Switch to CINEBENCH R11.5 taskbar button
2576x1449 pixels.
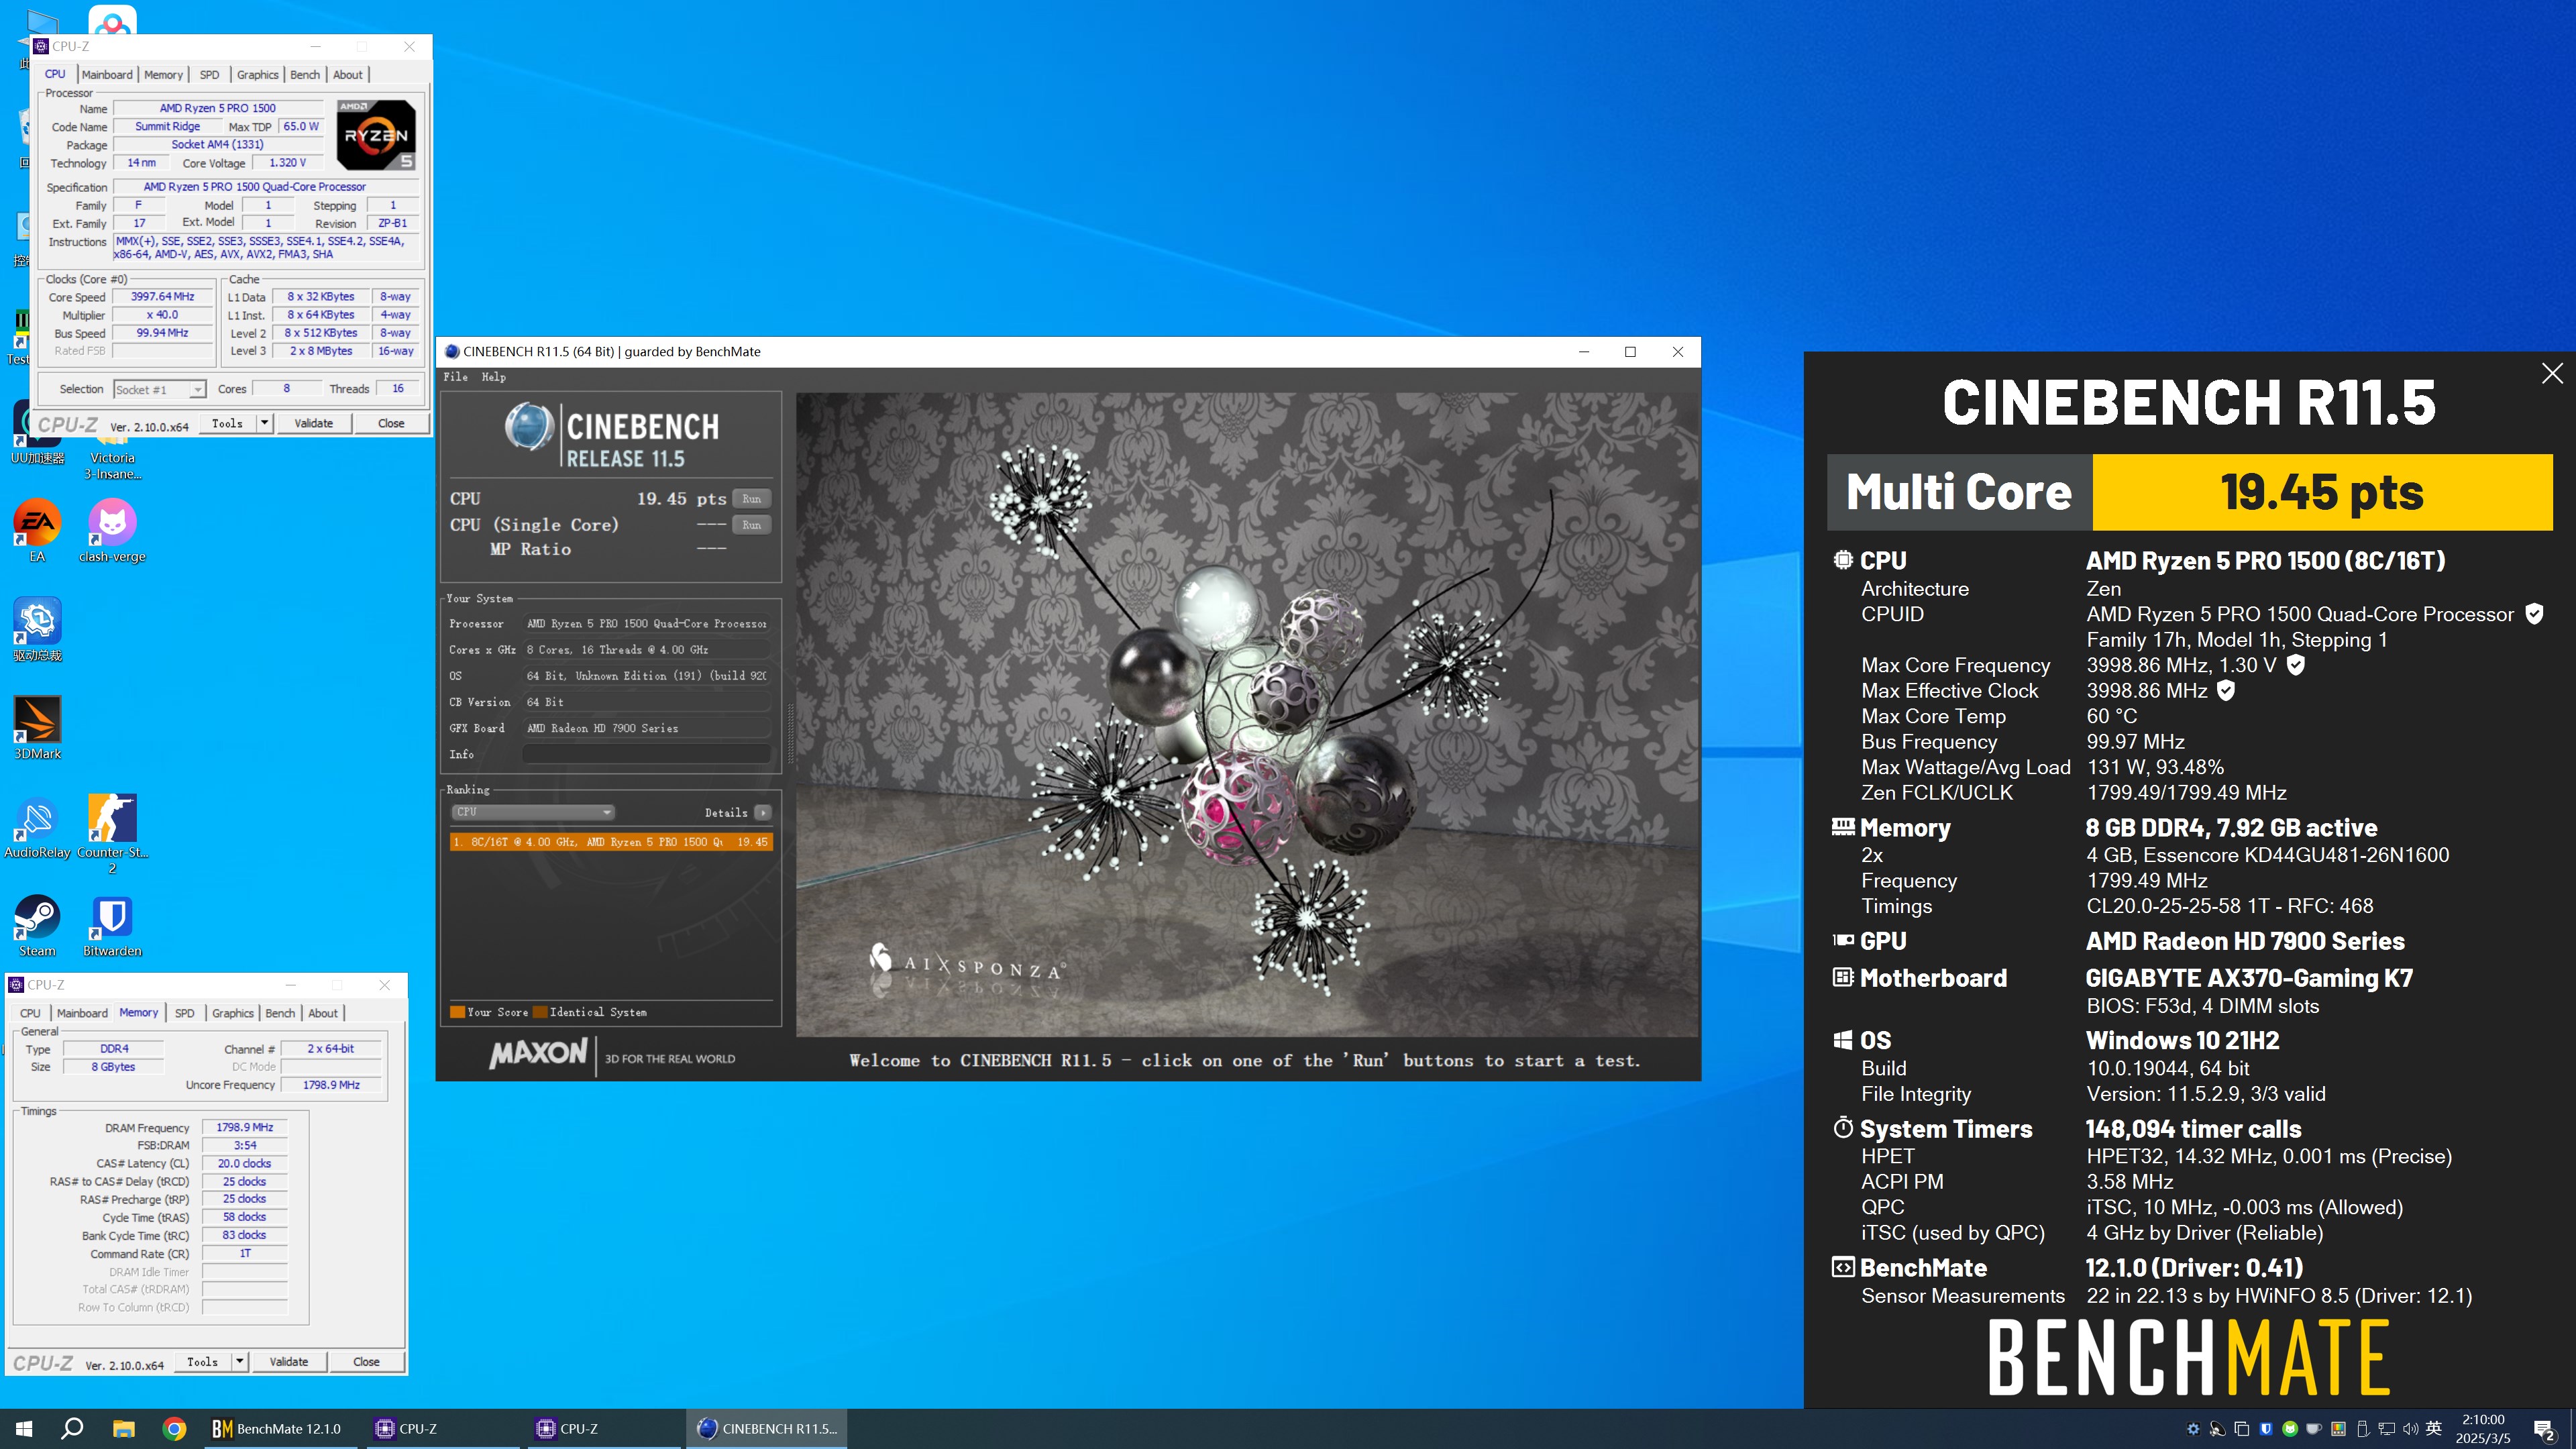click(x=767, y=1429)
